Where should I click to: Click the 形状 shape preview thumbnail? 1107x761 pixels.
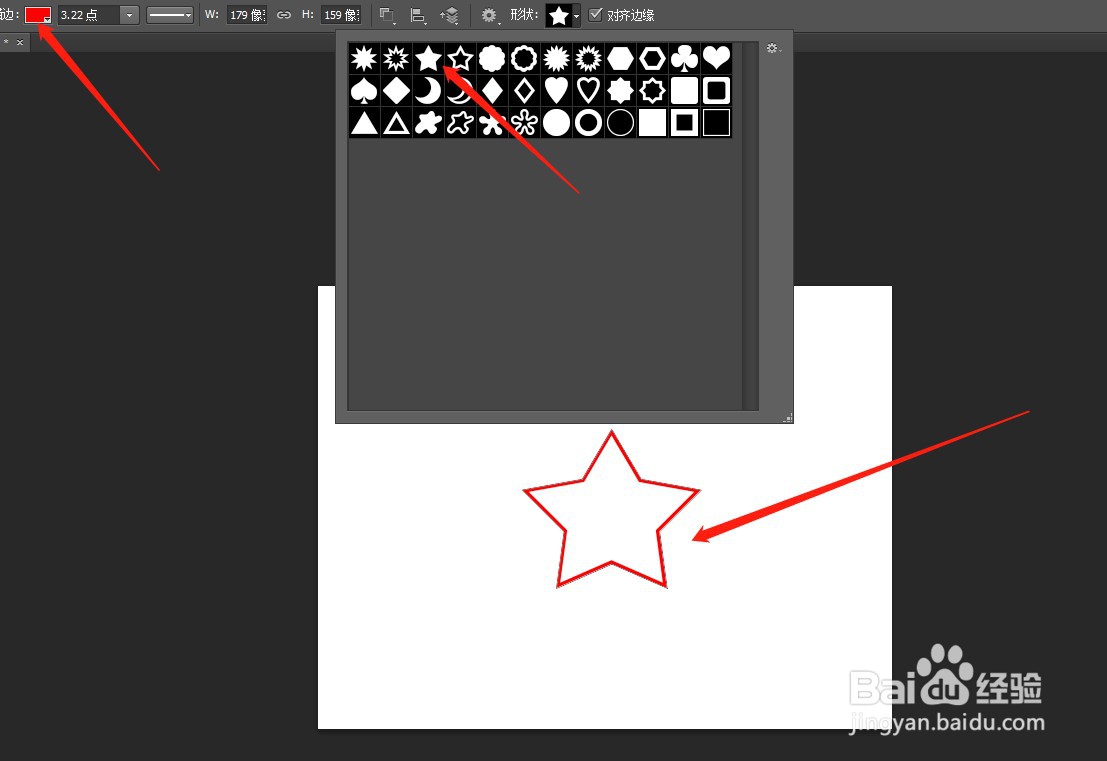pyautogui.click(x=558, y=16)
